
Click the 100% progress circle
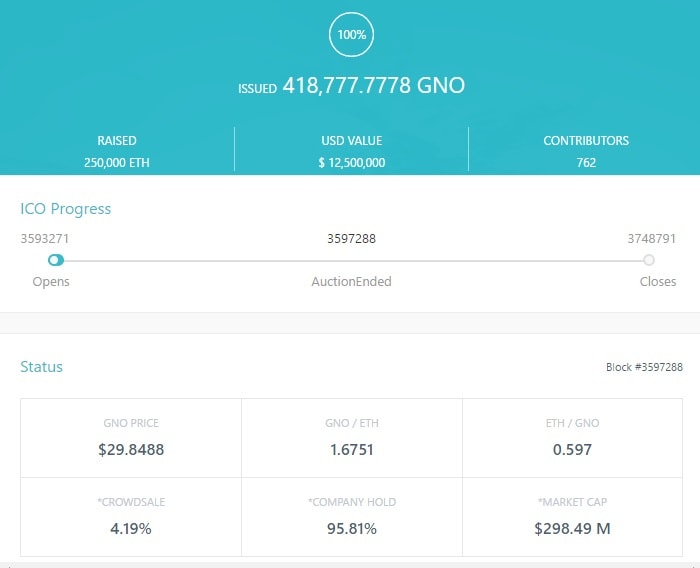351,35
